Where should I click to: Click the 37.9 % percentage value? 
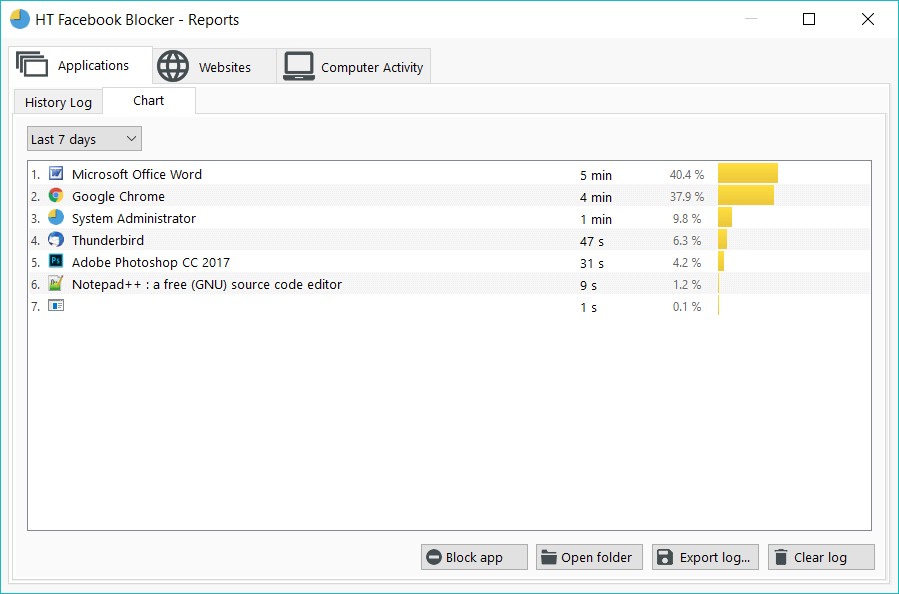pos(687,197)
